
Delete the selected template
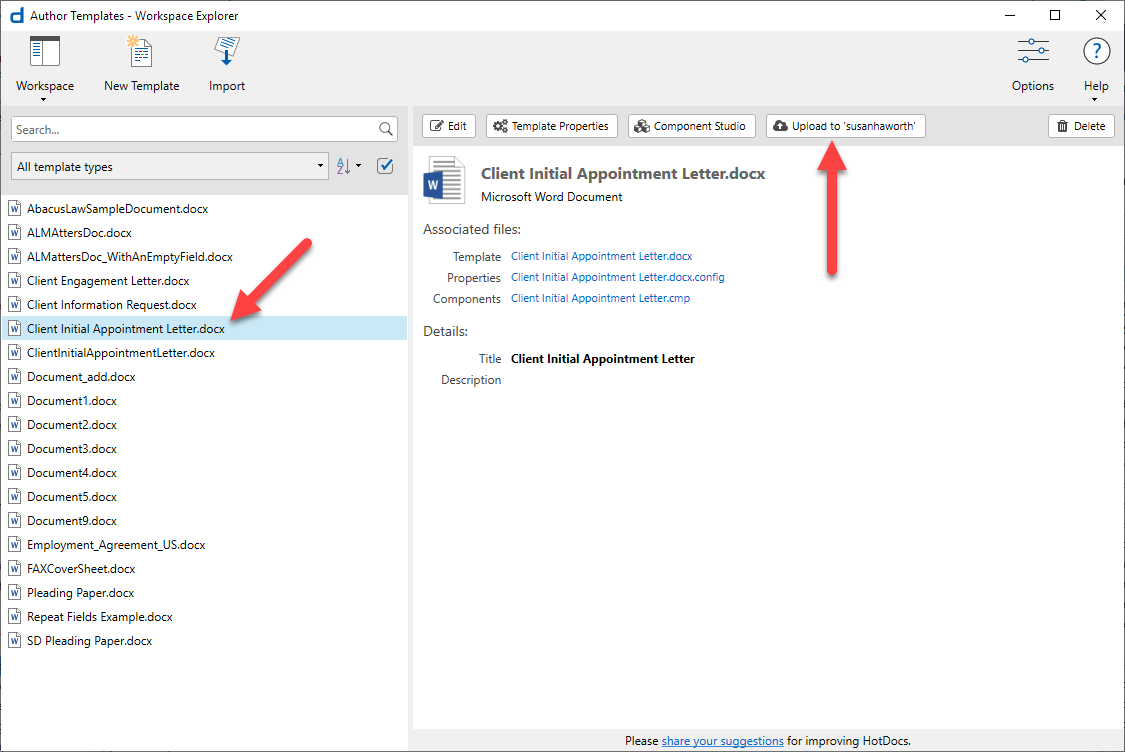[x=1081, y=126]
